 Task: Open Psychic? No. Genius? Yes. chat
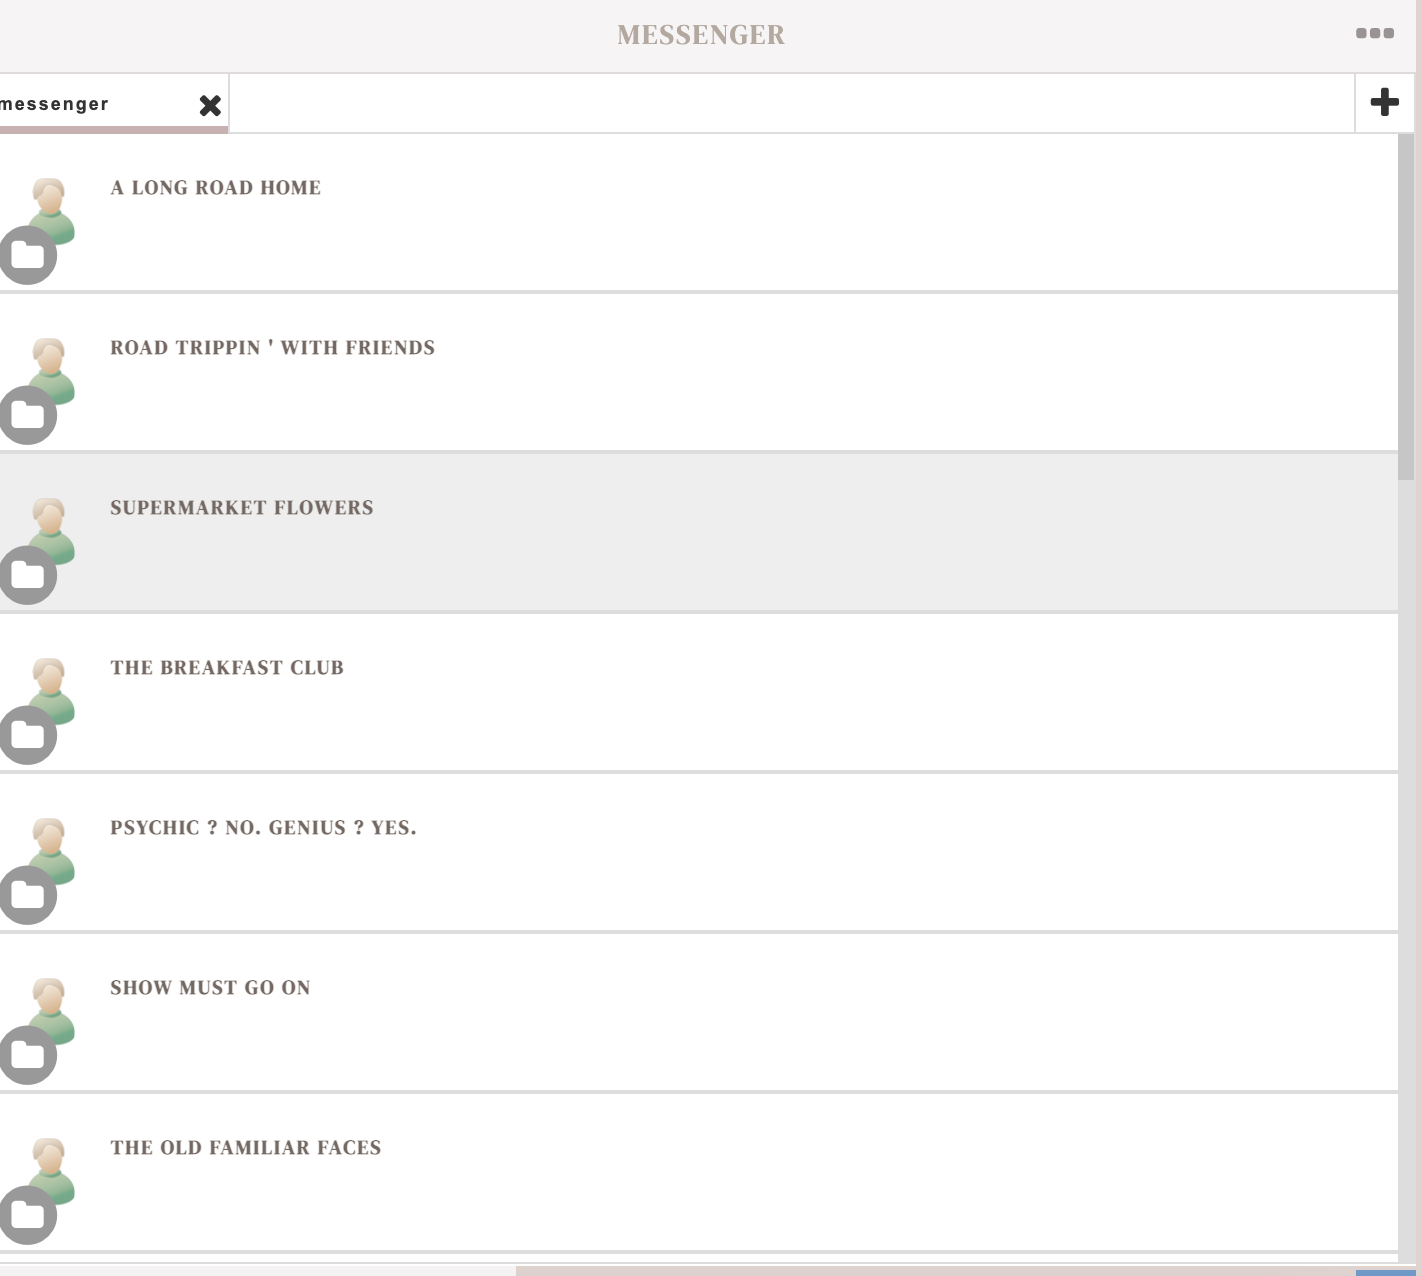699,853
